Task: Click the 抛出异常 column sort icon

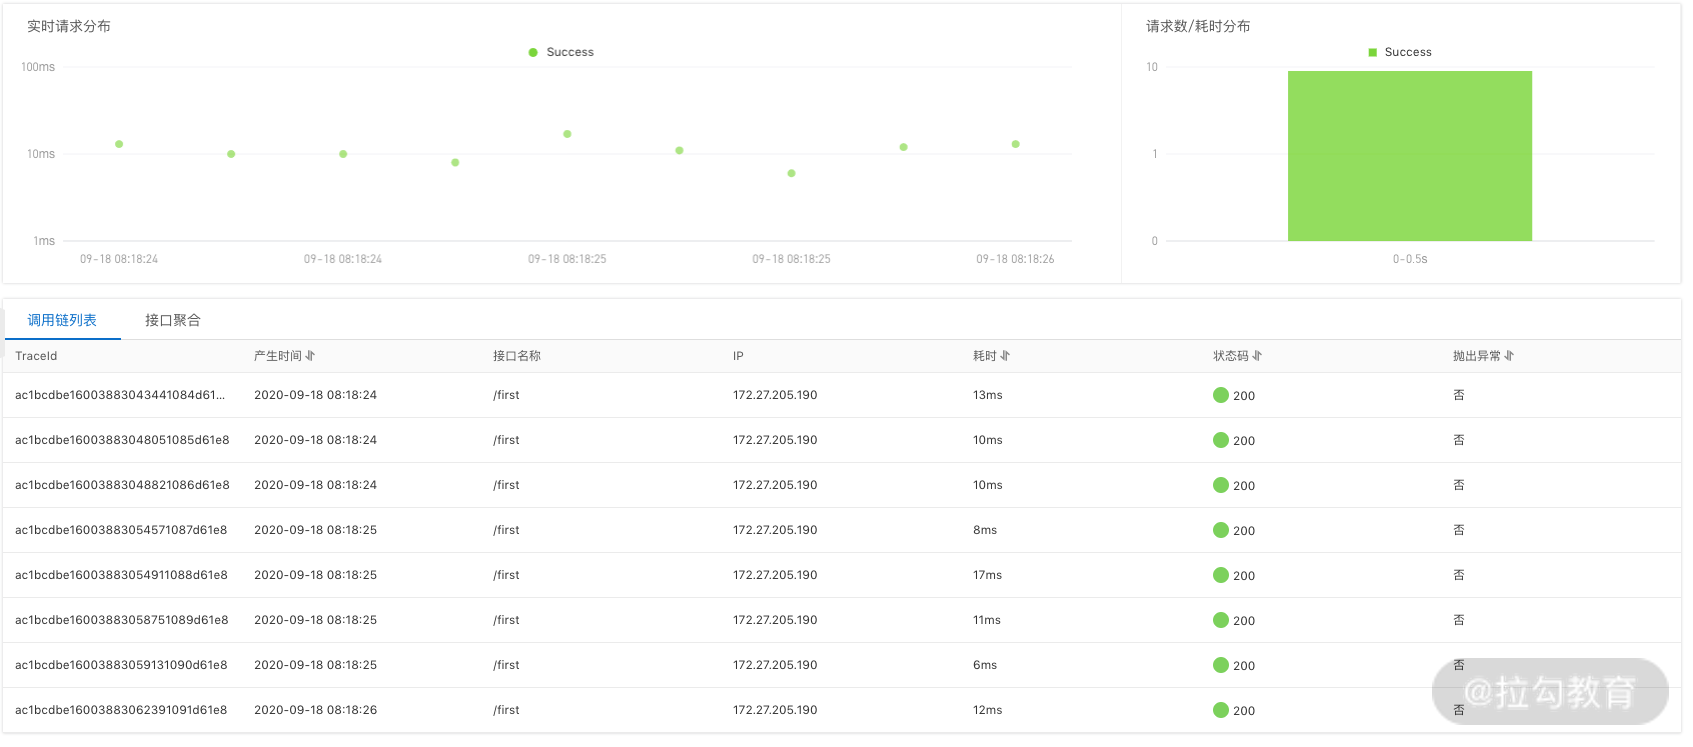Action: tap(1509, 356)
